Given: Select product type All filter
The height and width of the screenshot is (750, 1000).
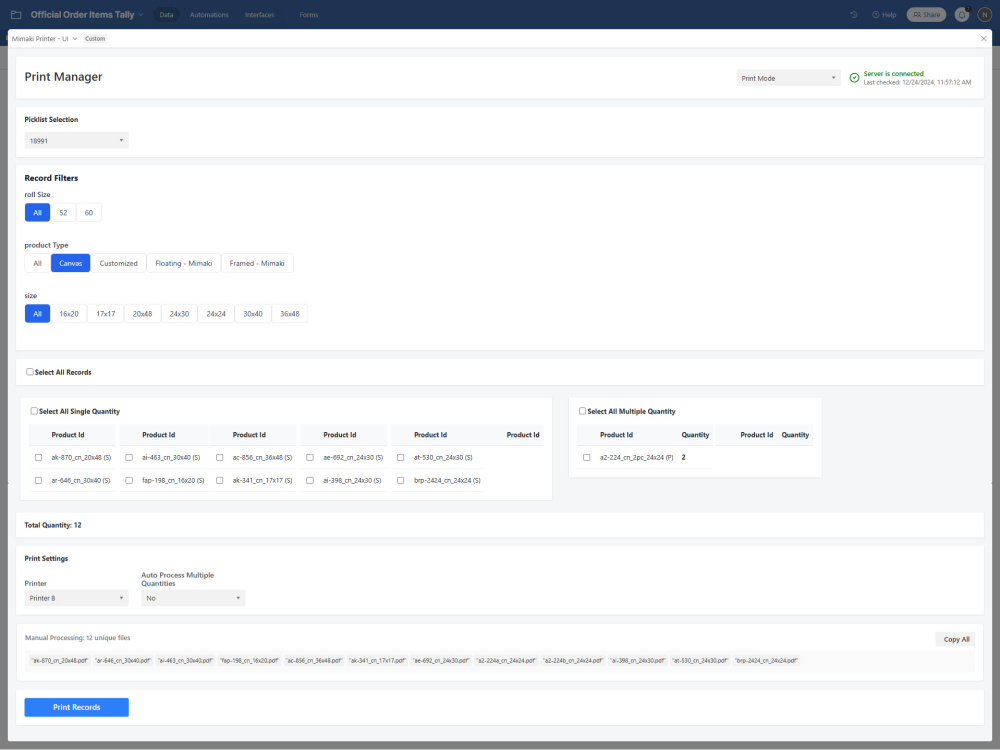Looking at the screenshot, I should click(x=38, y=263).
